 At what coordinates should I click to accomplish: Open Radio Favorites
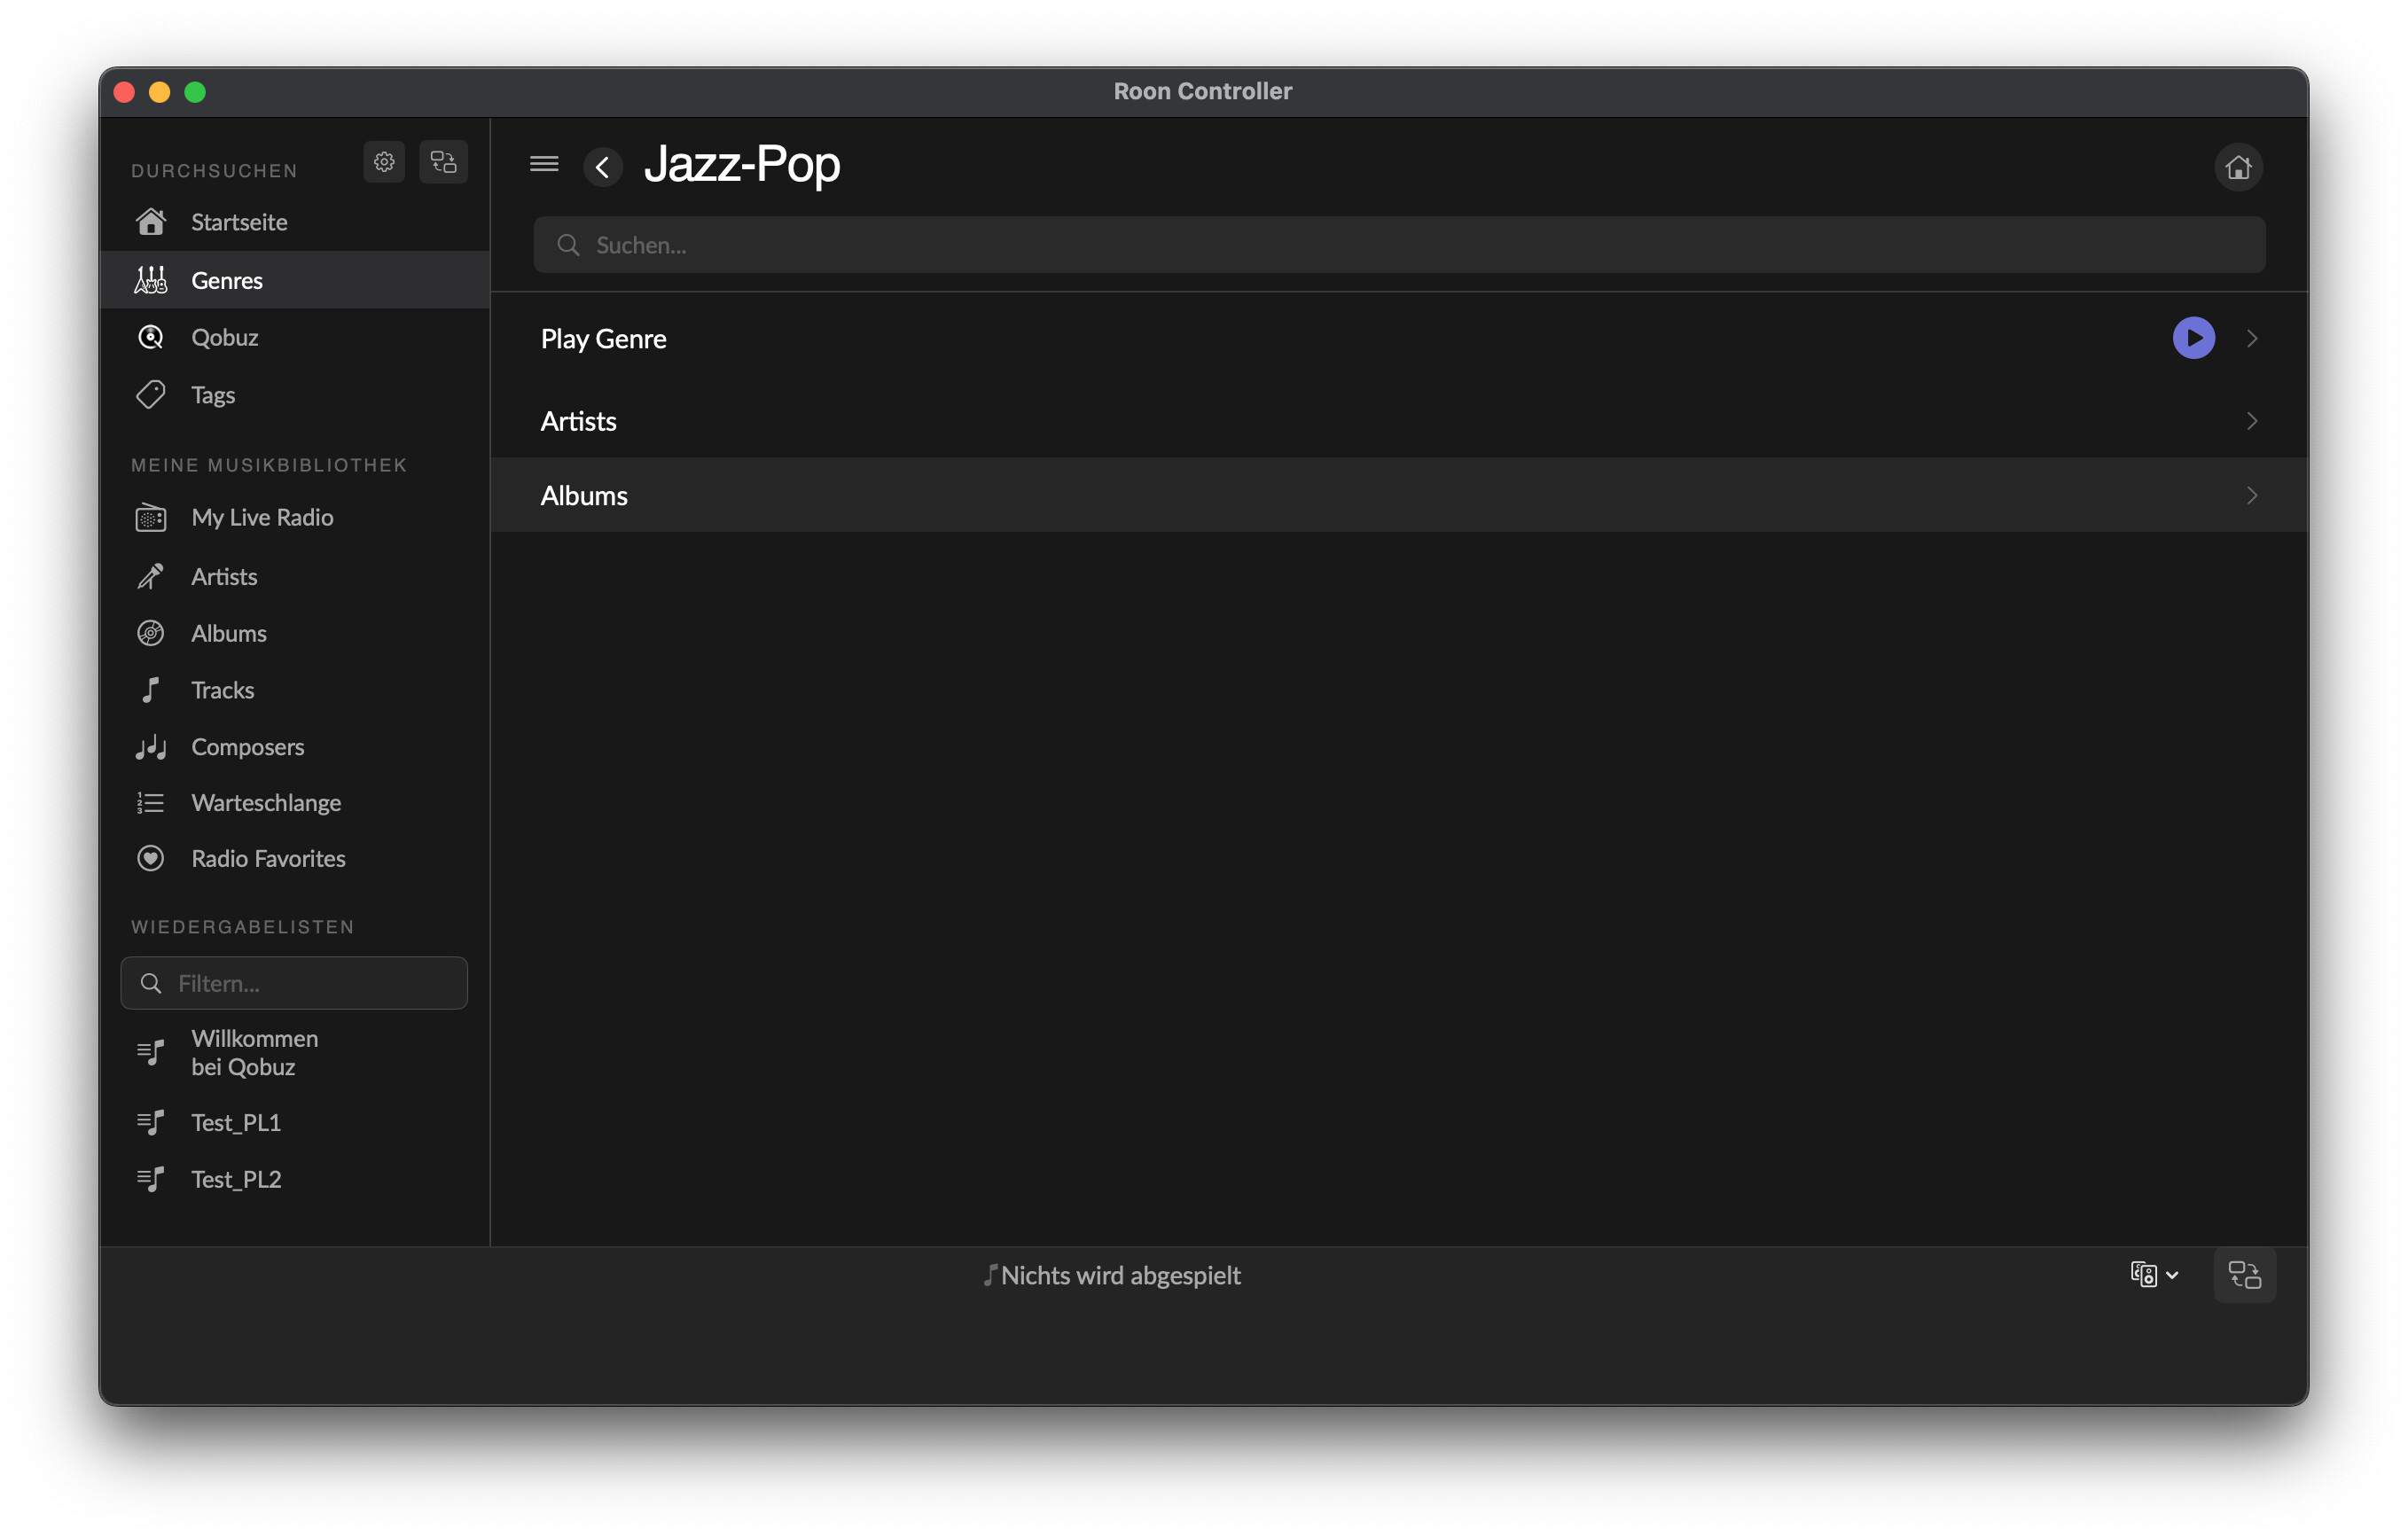tap(268, 859)
